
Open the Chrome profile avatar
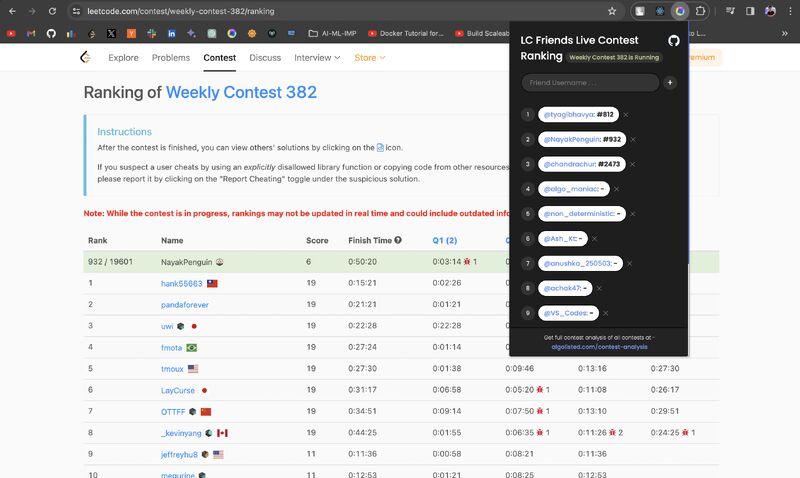(770, 11)
